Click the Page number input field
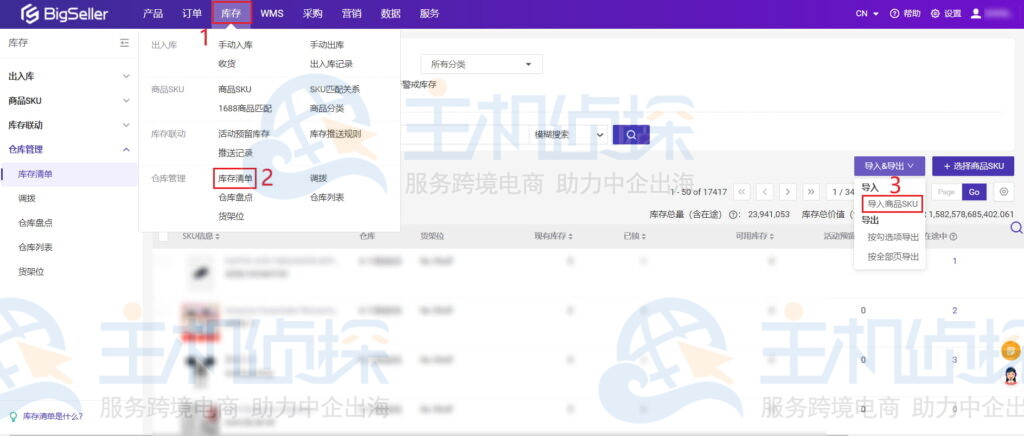Image resolution: width=1024 pixels, height=436 pixels. coord(946,192)
